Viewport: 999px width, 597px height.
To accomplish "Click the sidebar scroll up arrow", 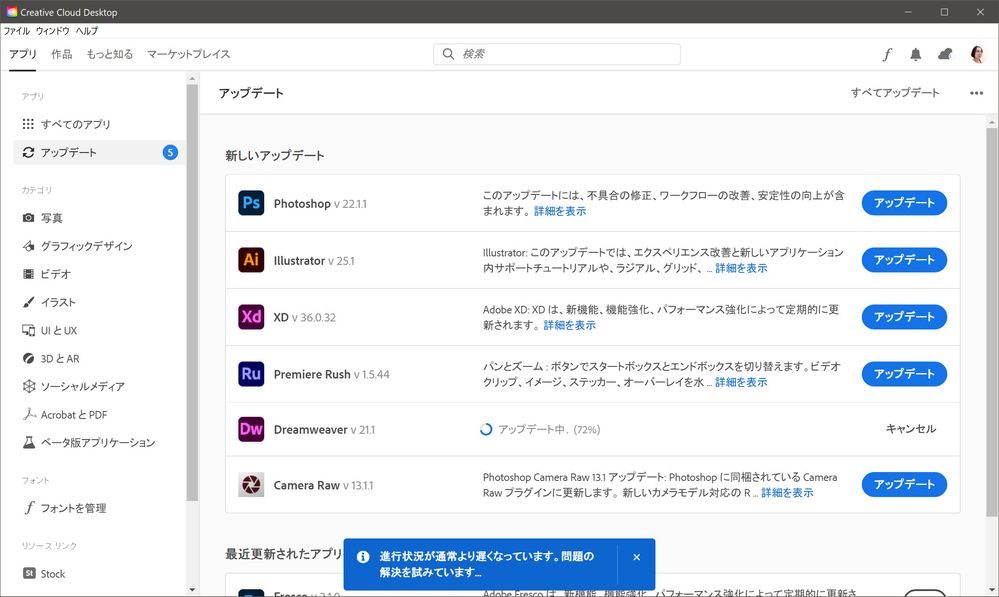I will pyautogui.click(x=192, y=79).
